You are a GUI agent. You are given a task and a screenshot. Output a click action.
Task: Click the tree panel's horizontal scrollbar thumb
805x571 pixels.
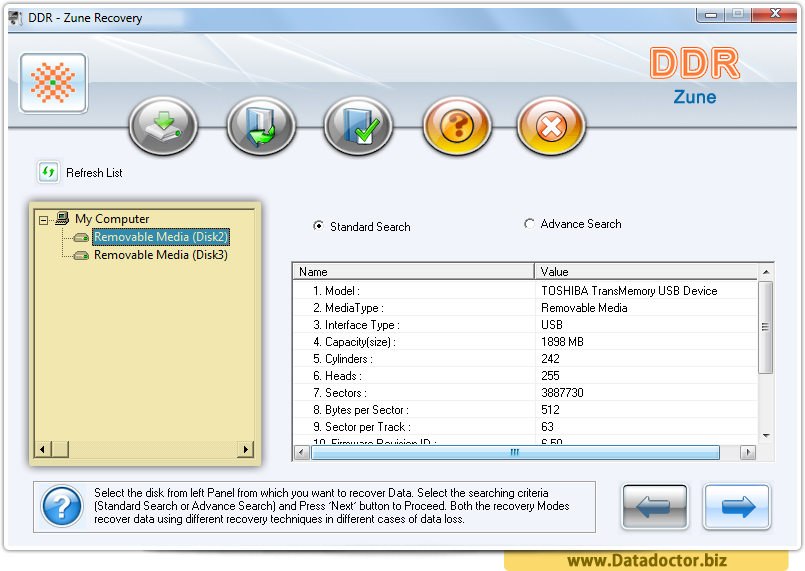(60, 449)
